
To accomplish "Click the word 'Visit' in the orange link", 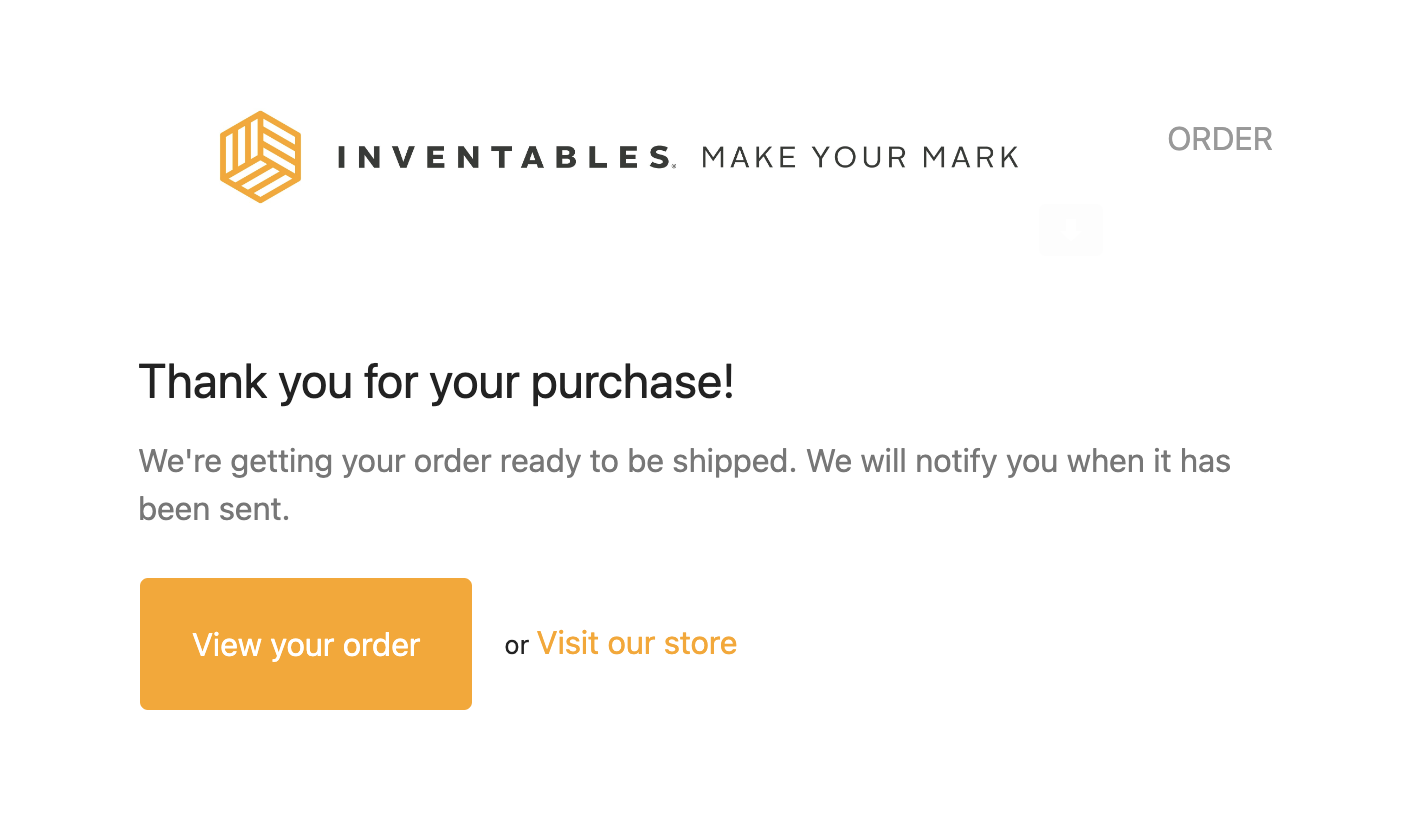I will [x=568, y=643].
